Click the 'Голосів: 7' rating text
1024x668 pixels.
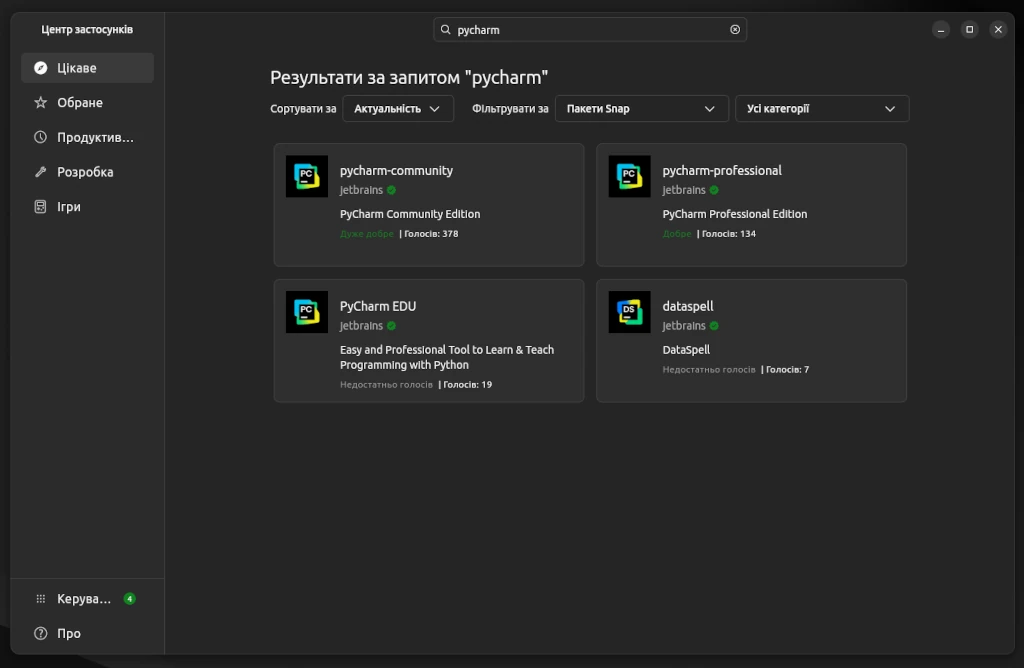point(787,370)
